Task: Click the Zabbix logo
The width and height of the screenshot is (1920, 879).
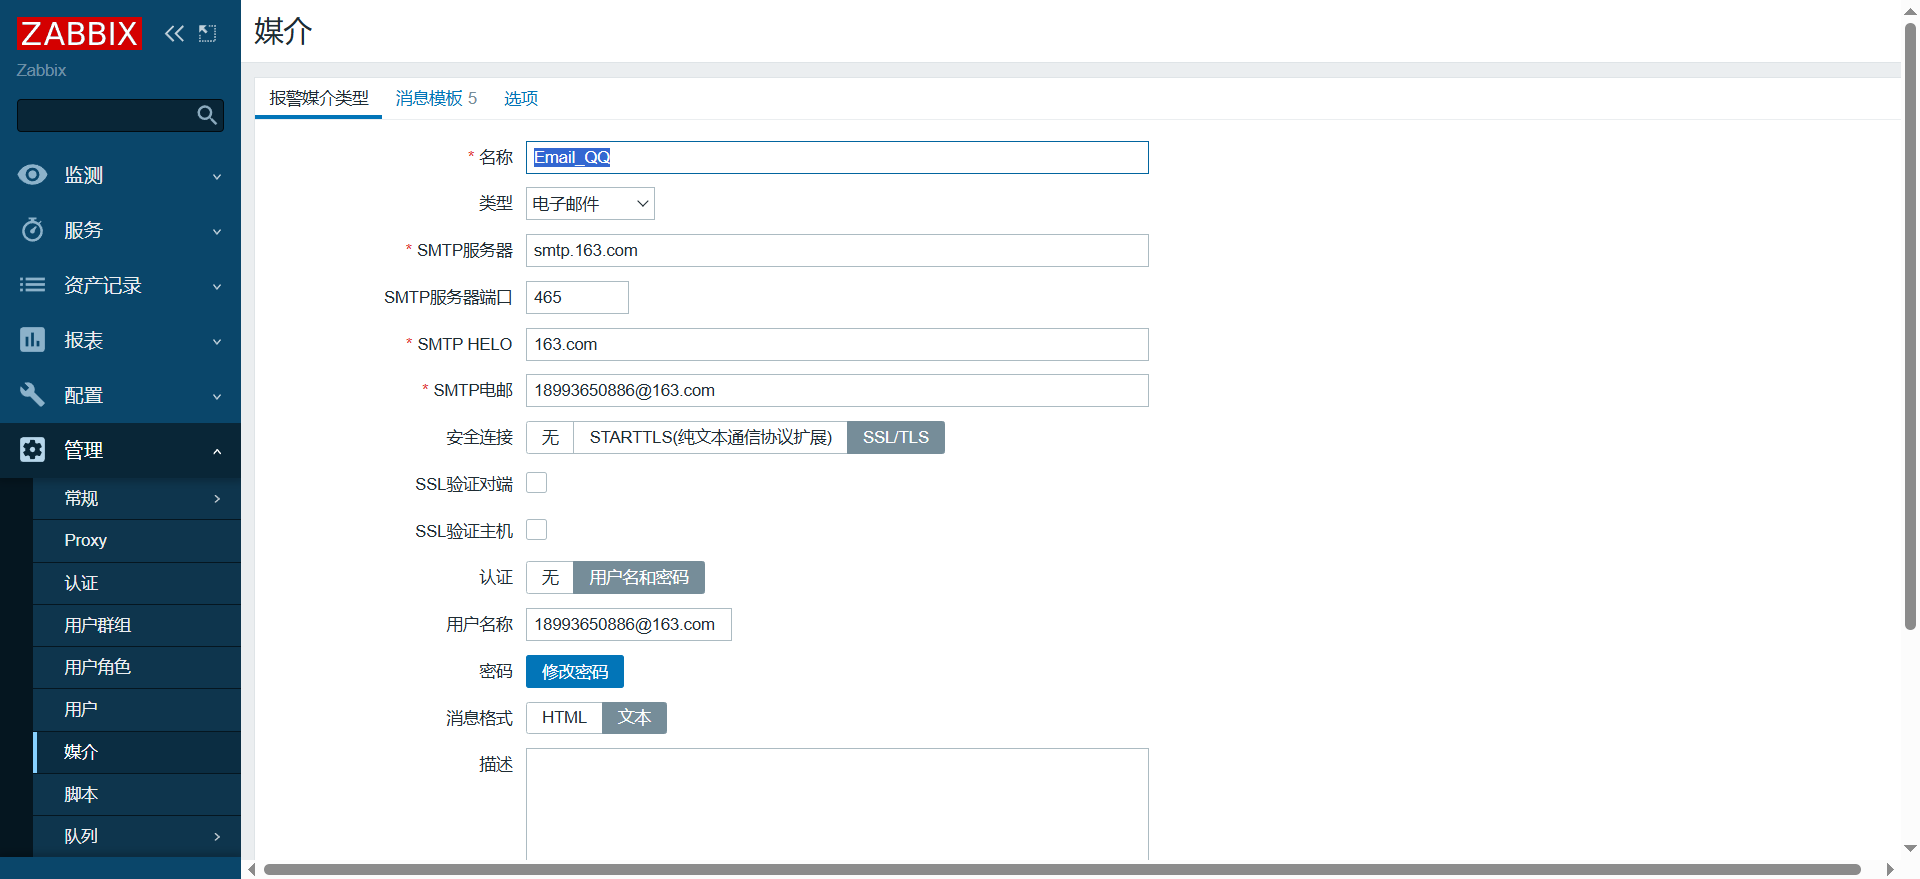Action: click(79, 34)
